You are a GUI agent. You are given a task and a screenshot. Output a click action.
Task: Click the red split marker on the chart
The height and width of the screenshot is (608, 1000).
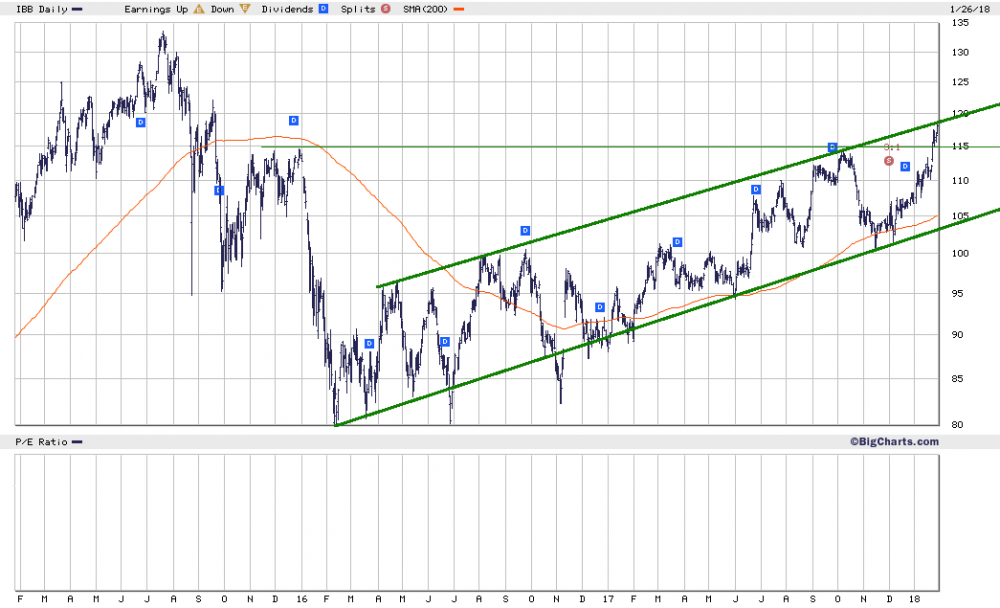click(889, 161)
